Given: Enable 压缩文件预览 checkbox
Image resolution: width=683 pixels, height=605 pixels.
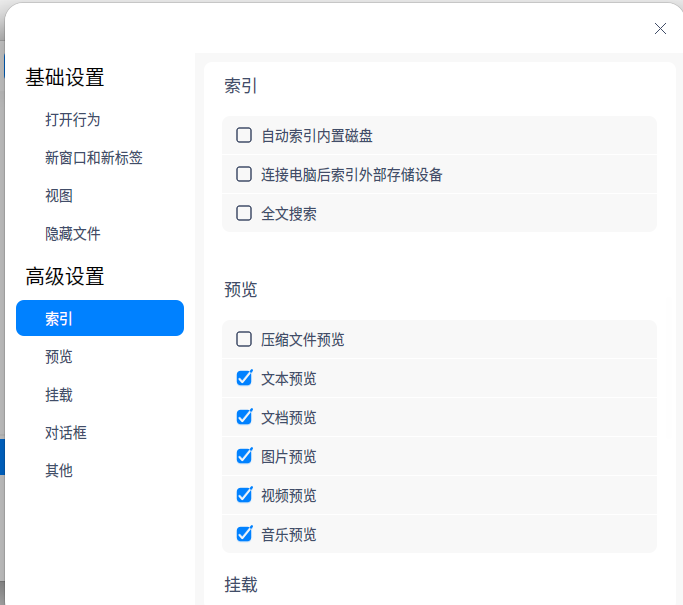Looking at the screenshot, I should coord(244,339).
